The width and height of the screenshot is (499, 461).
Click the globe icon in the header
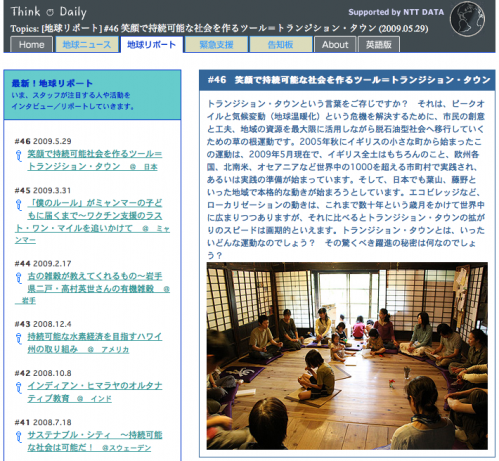[x=467, y=19]
